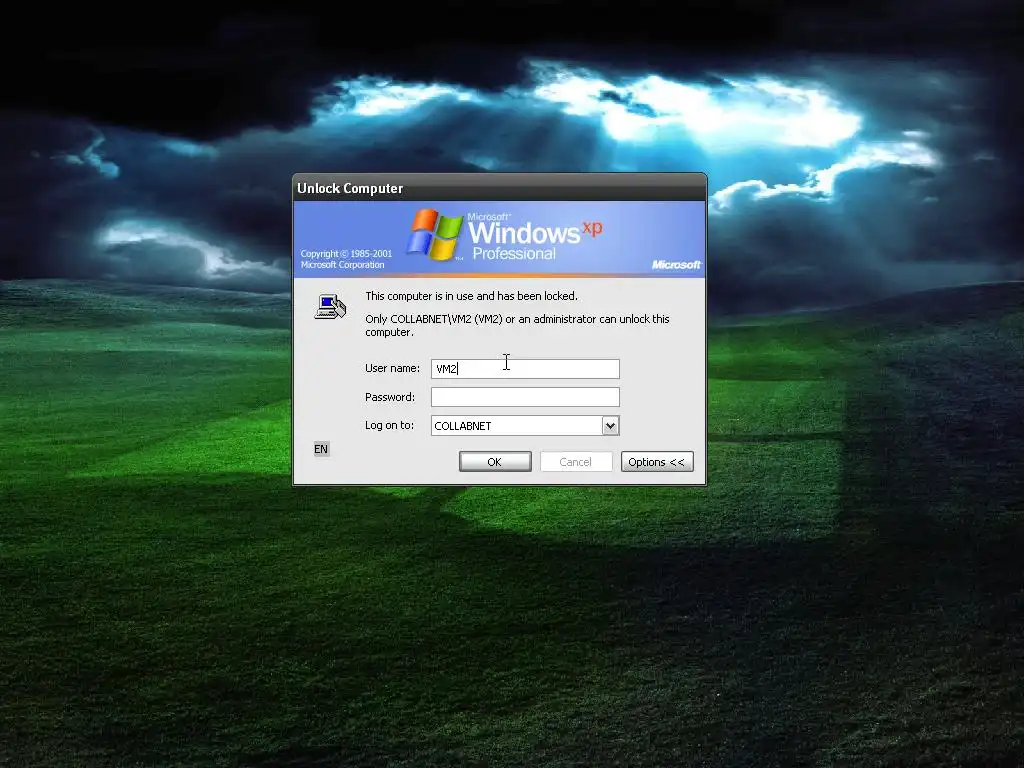Viewport: 1024px width, 768px height.
Task: Click the Options << button
Action: click(x=657, y=462)
